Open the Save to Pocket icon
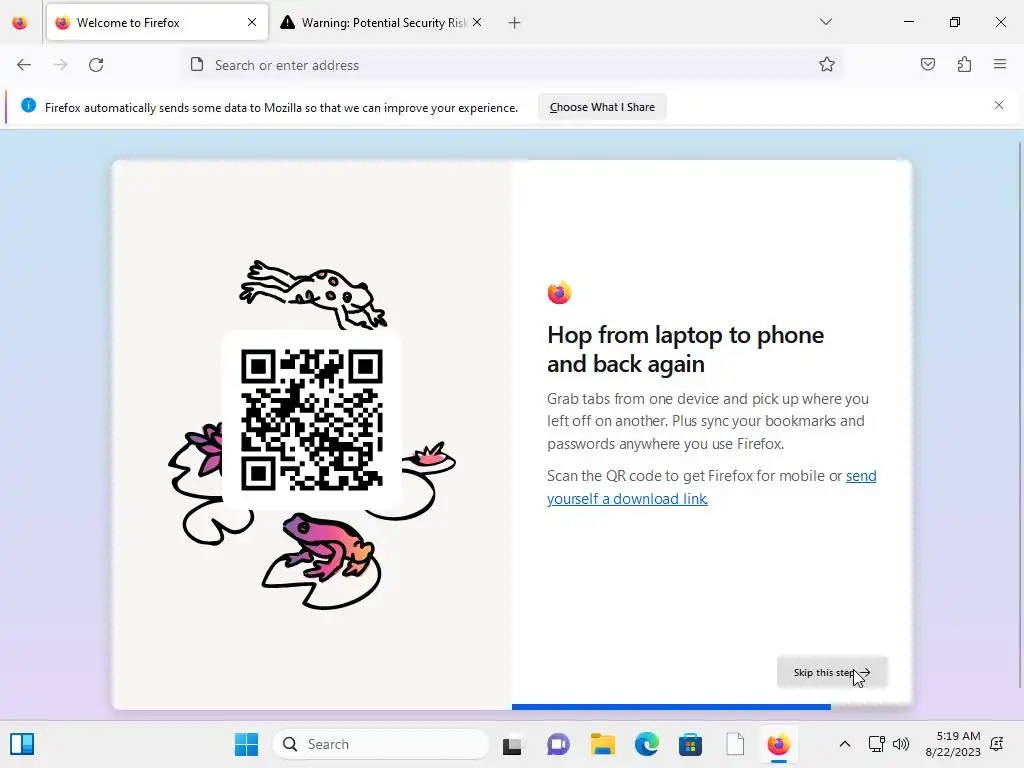1024x768 pixels. pos(927,64)
